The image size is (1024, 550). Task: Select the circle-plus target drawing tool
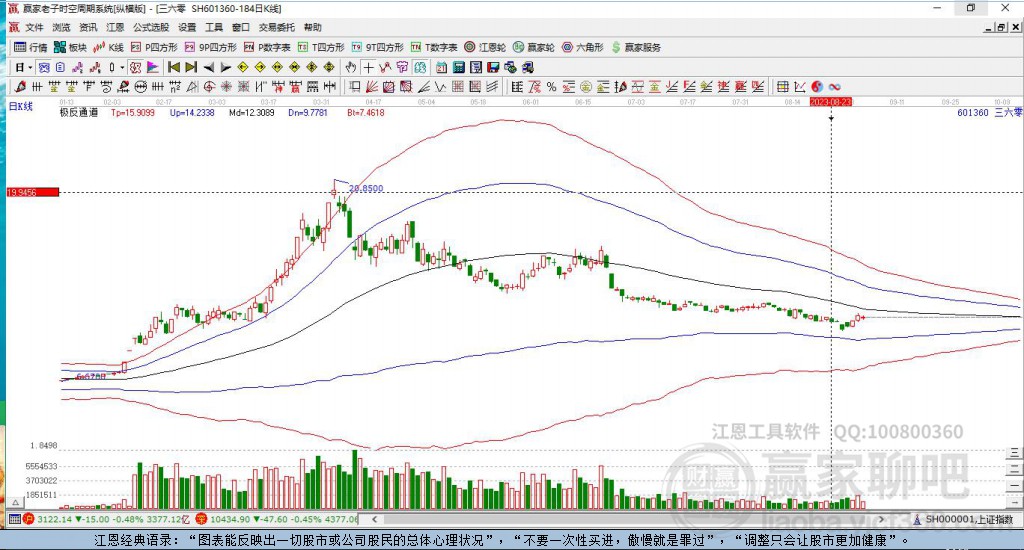[x=208, y=86]
